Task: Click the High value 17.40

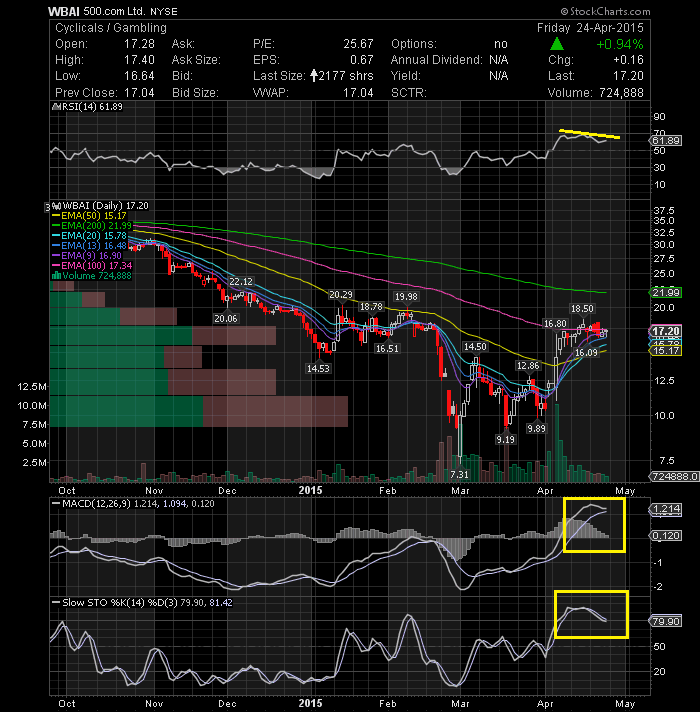Action: click(139, 60)
